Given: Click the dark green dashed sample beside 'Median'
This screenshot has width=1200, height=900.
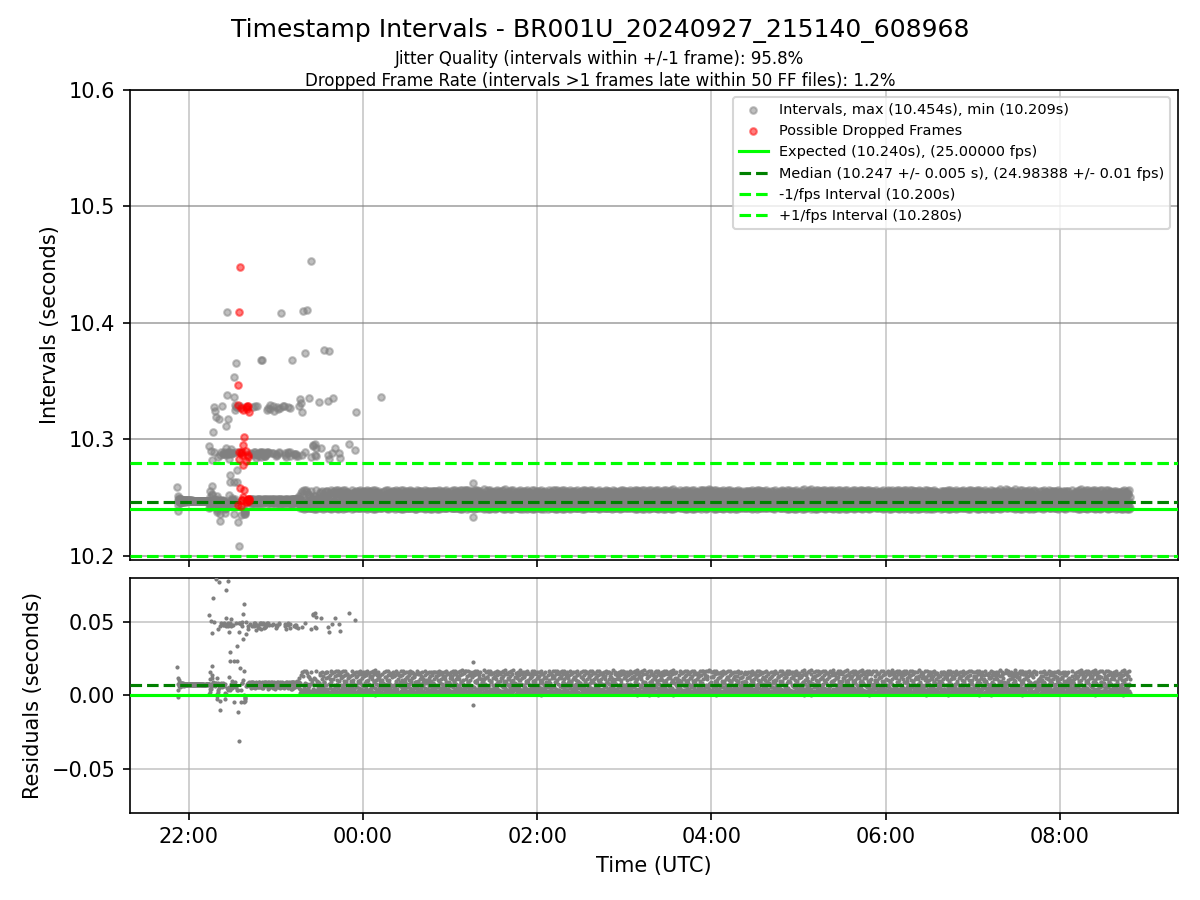Looking at the screenshot, I should (754, 173).
